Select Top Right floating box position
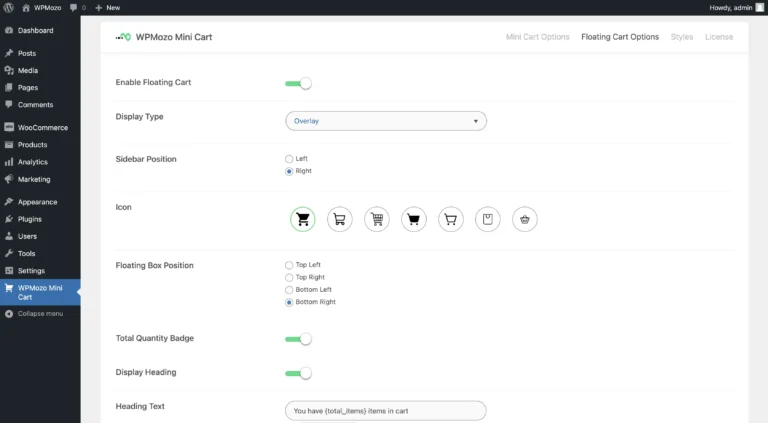This screenshot has height=423, width=768. (289, 278)
